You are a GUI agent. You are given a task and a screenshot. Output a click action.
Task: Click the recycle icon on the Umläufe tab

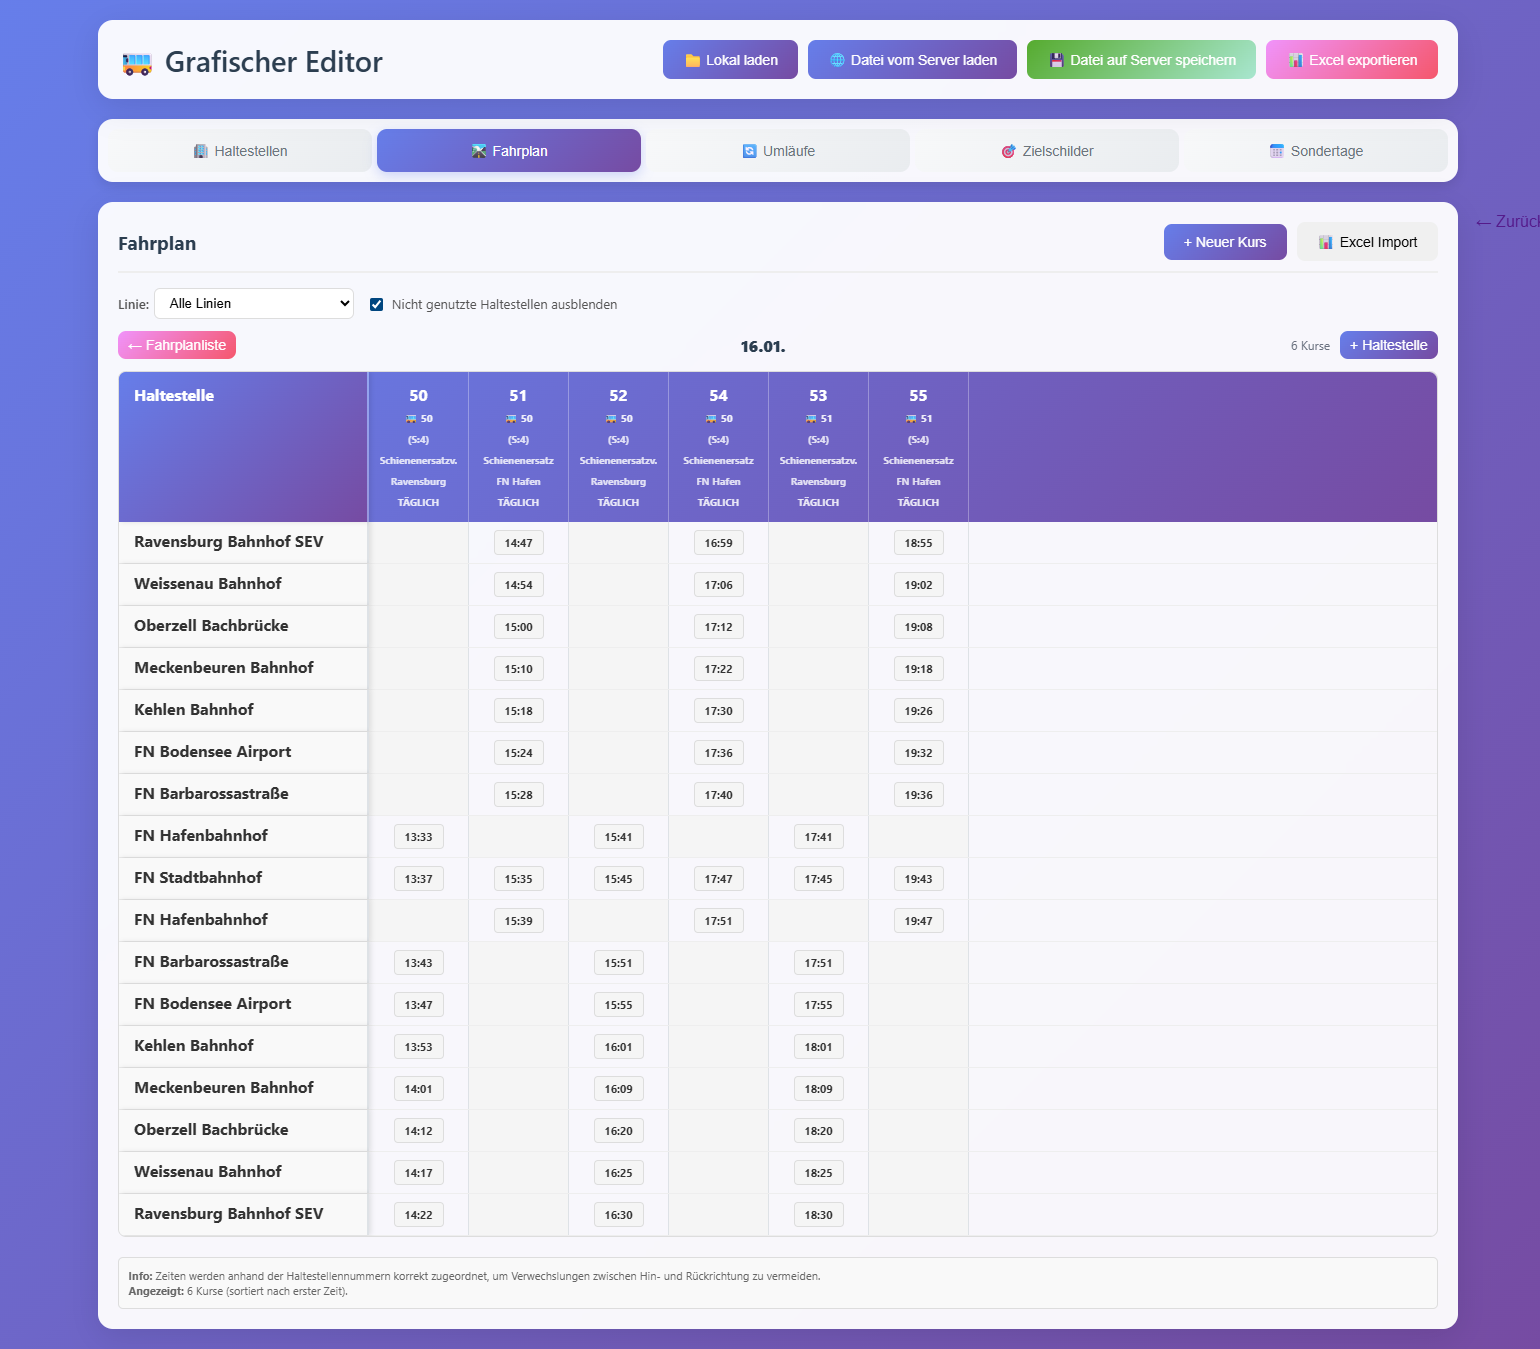coord(748,150)
